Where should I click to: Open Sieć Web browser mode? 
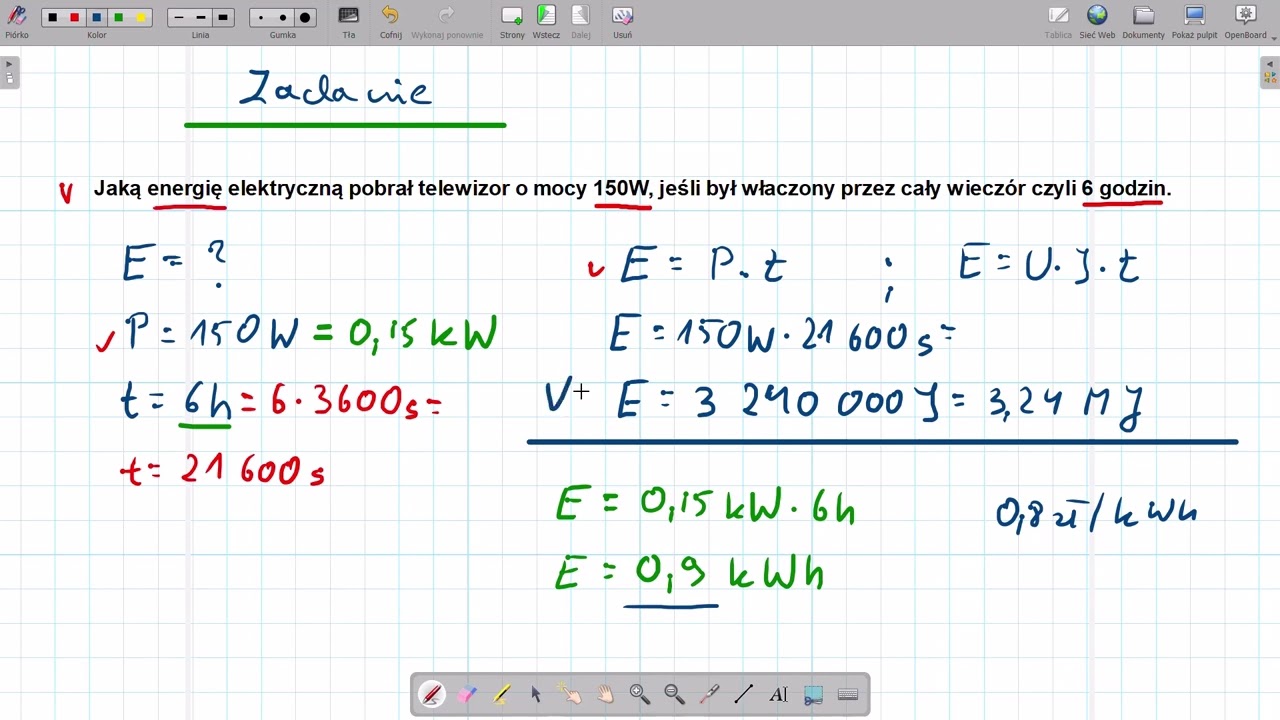coord(1097,21)
